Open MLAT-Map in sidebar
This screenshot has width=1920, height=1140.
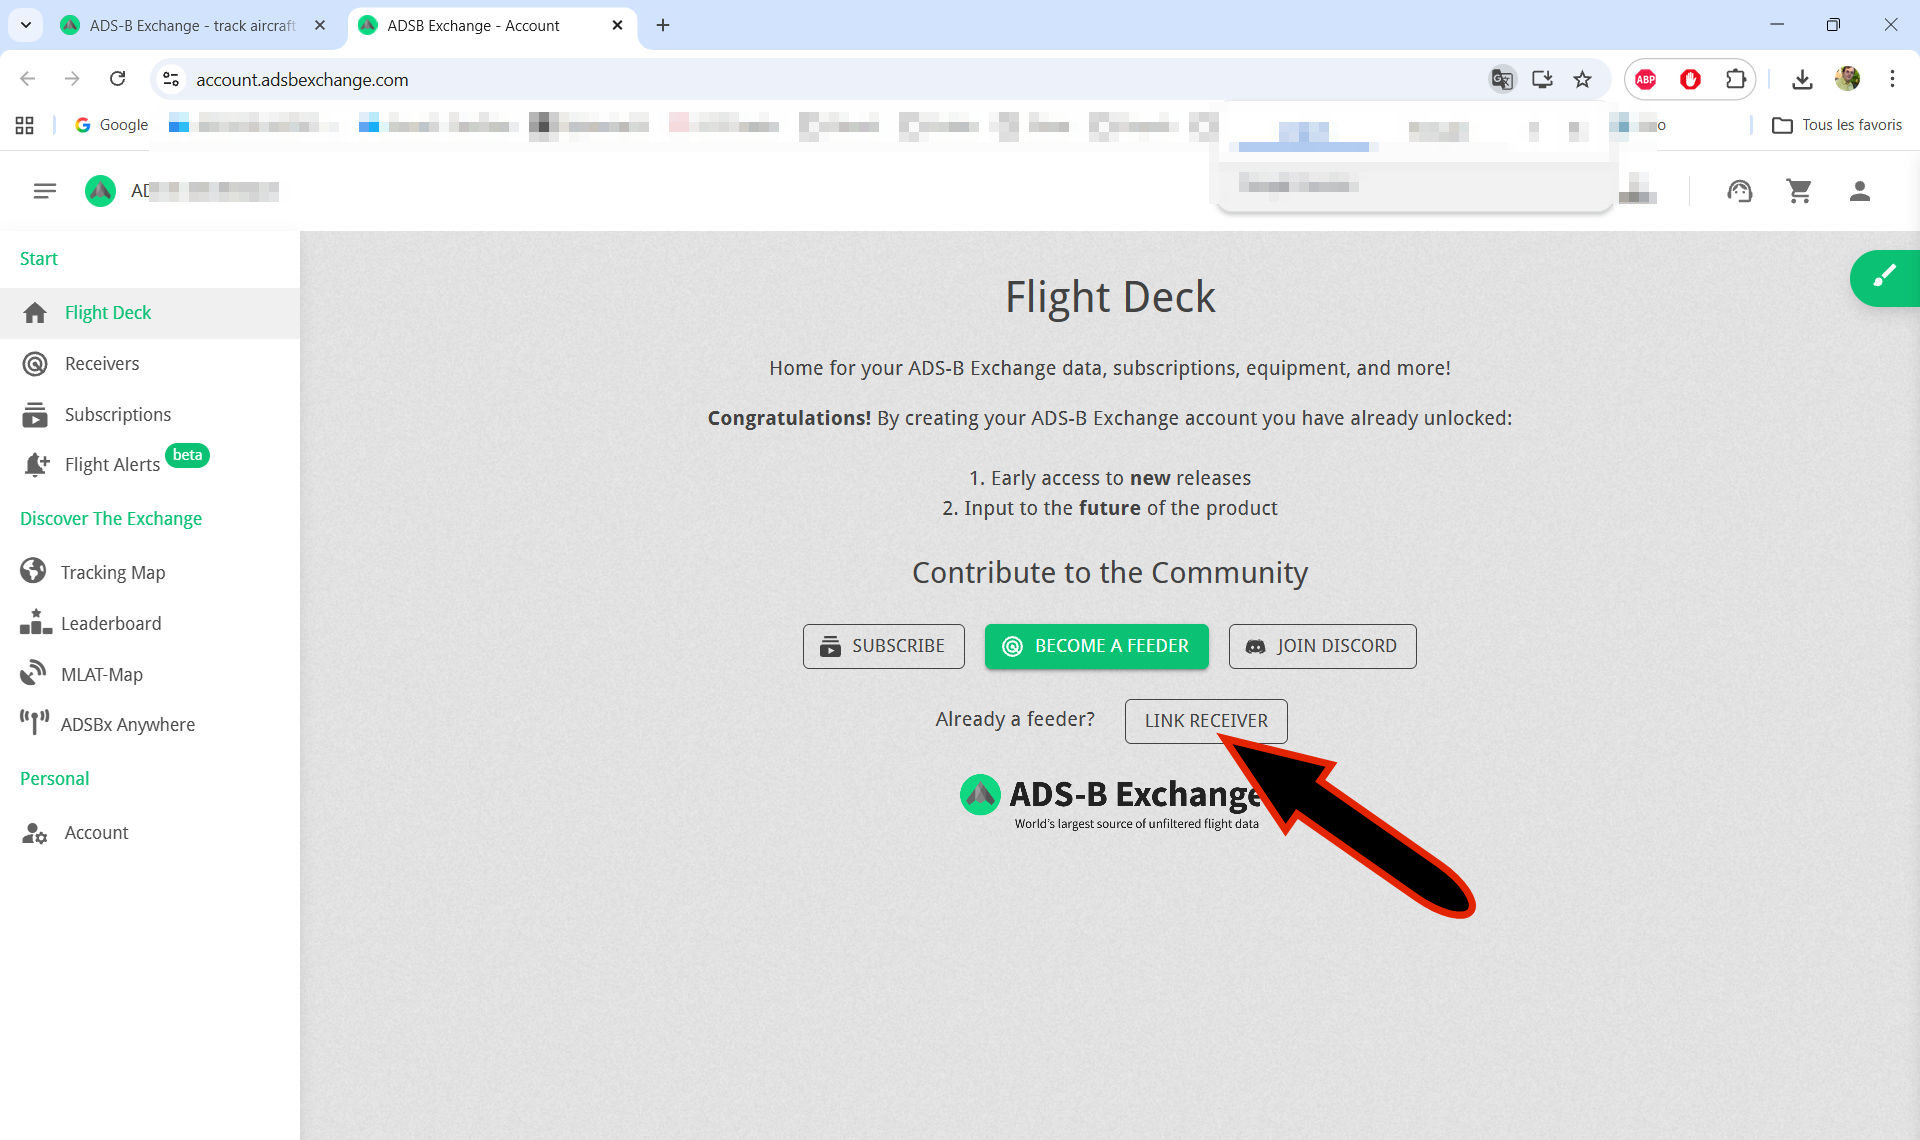coord(150,674)
